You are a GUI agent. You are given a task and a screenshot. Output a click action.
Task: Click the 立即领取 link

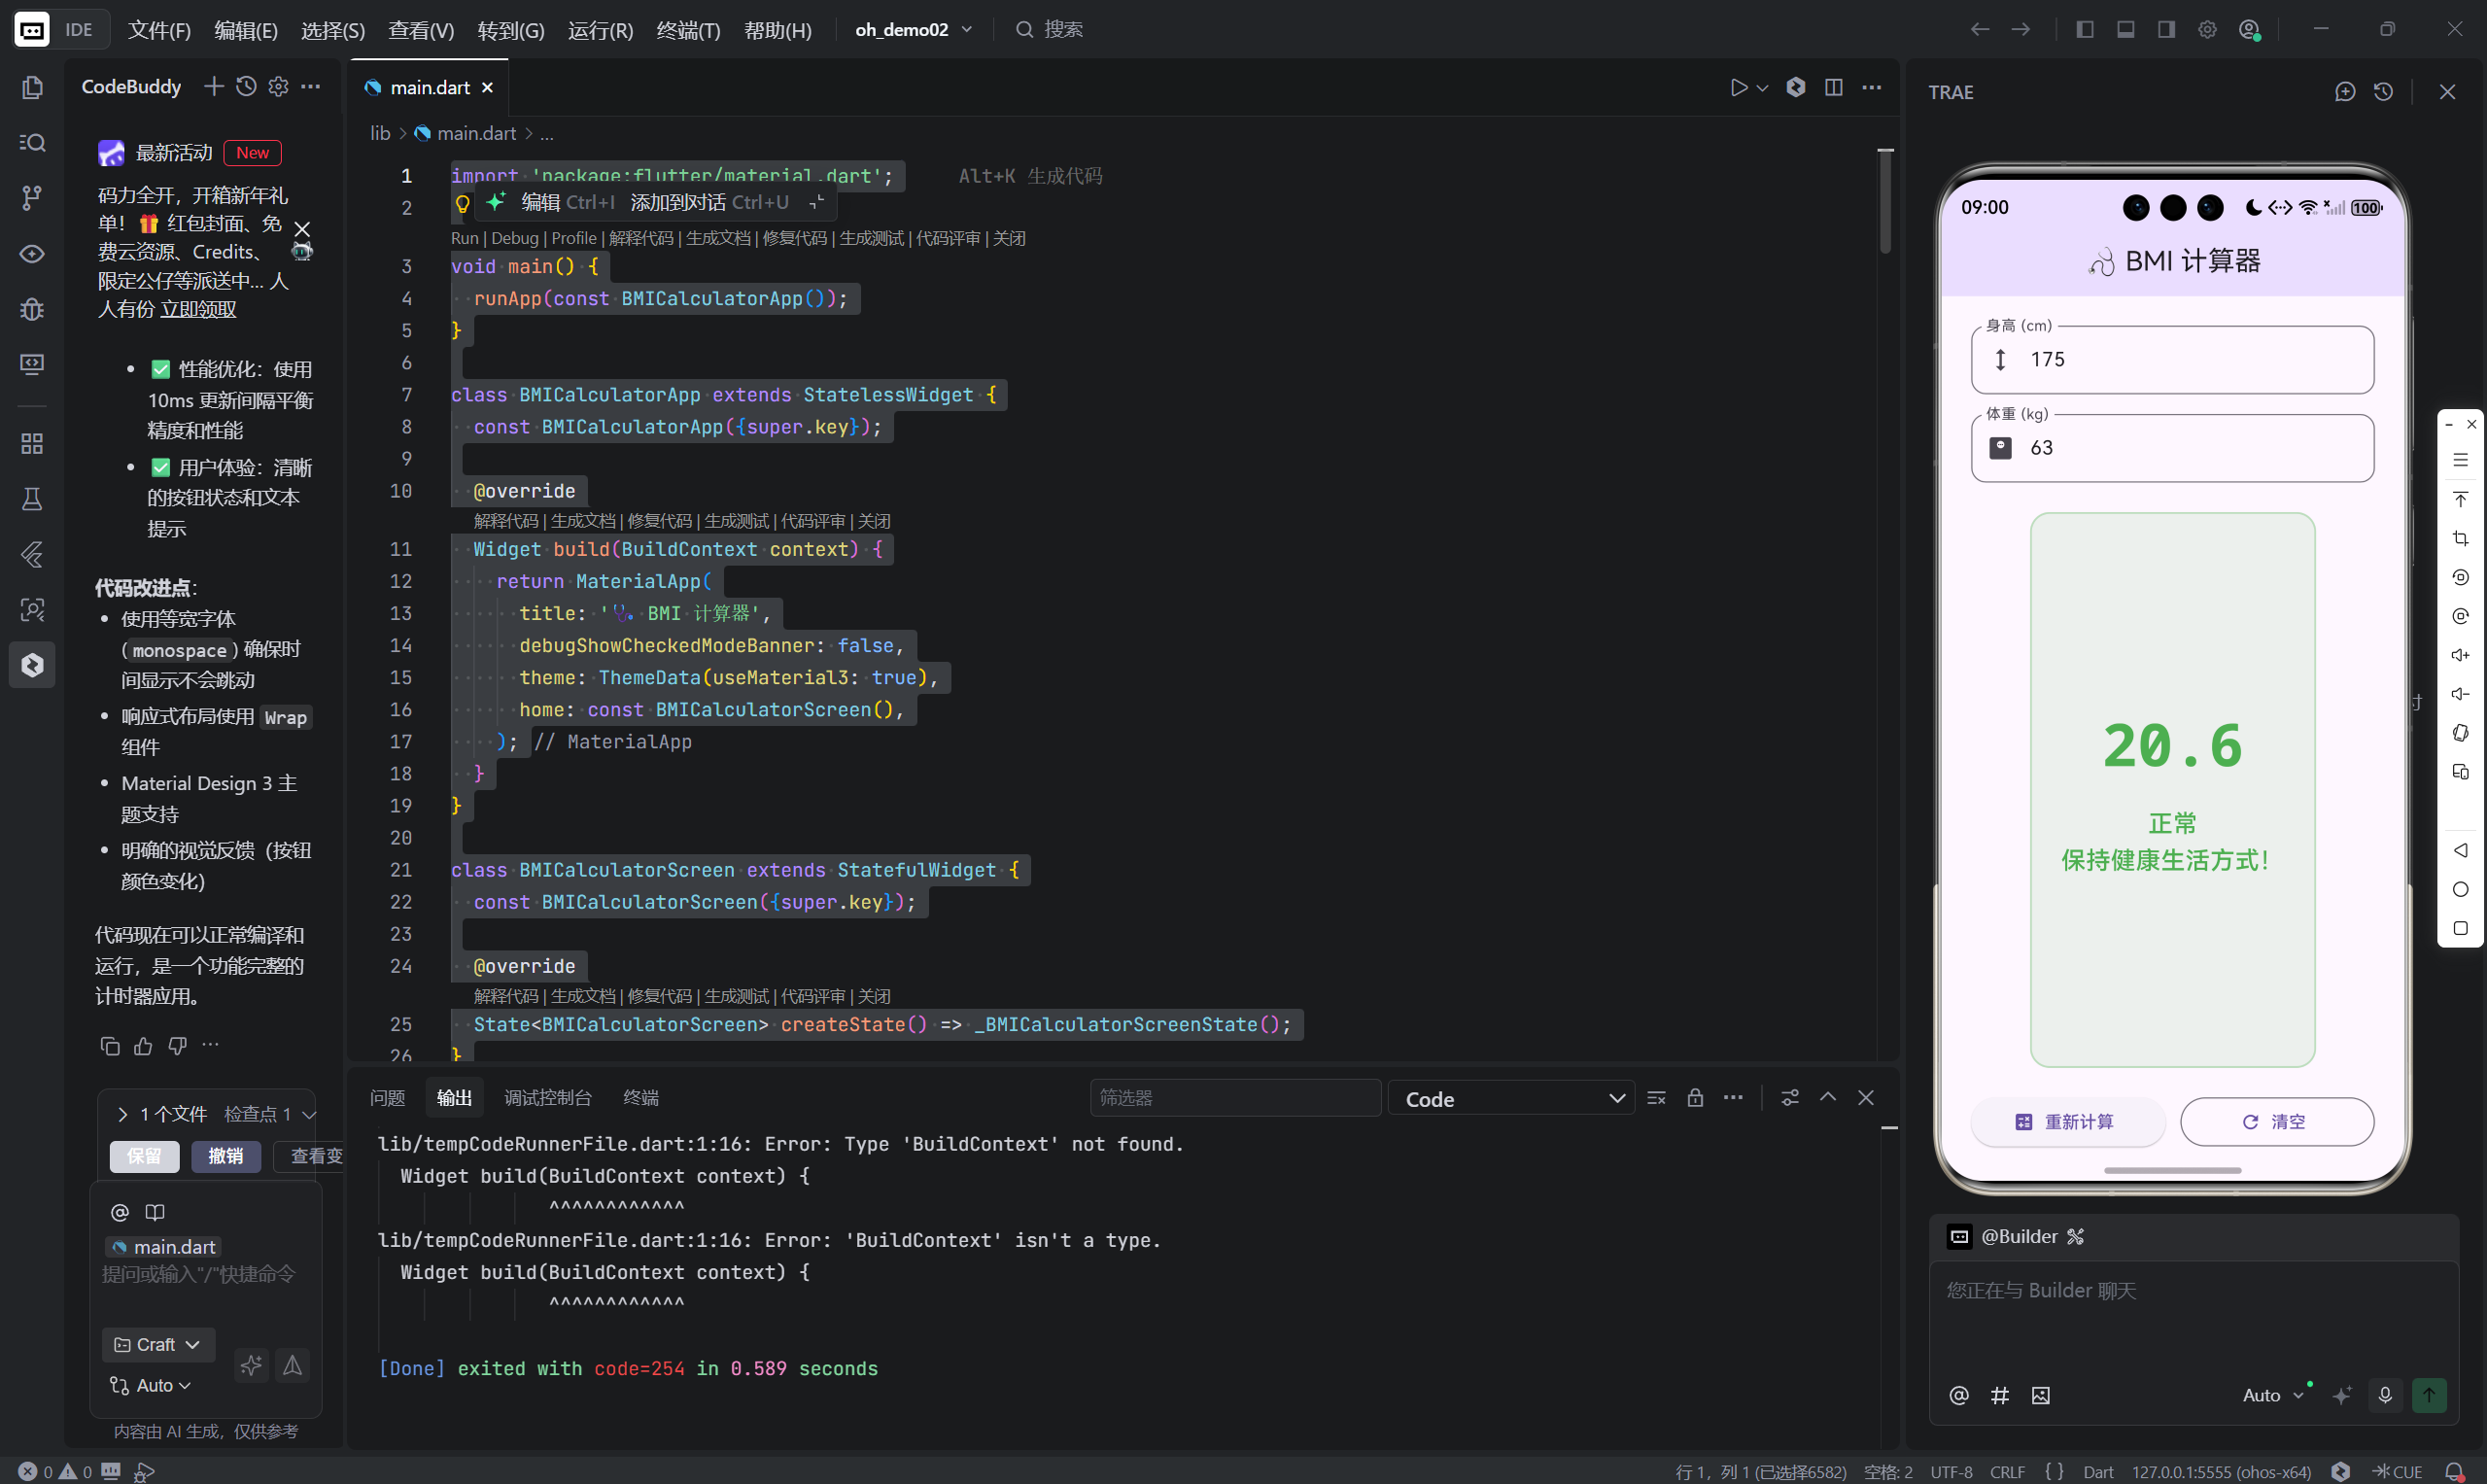pos(199,309)
